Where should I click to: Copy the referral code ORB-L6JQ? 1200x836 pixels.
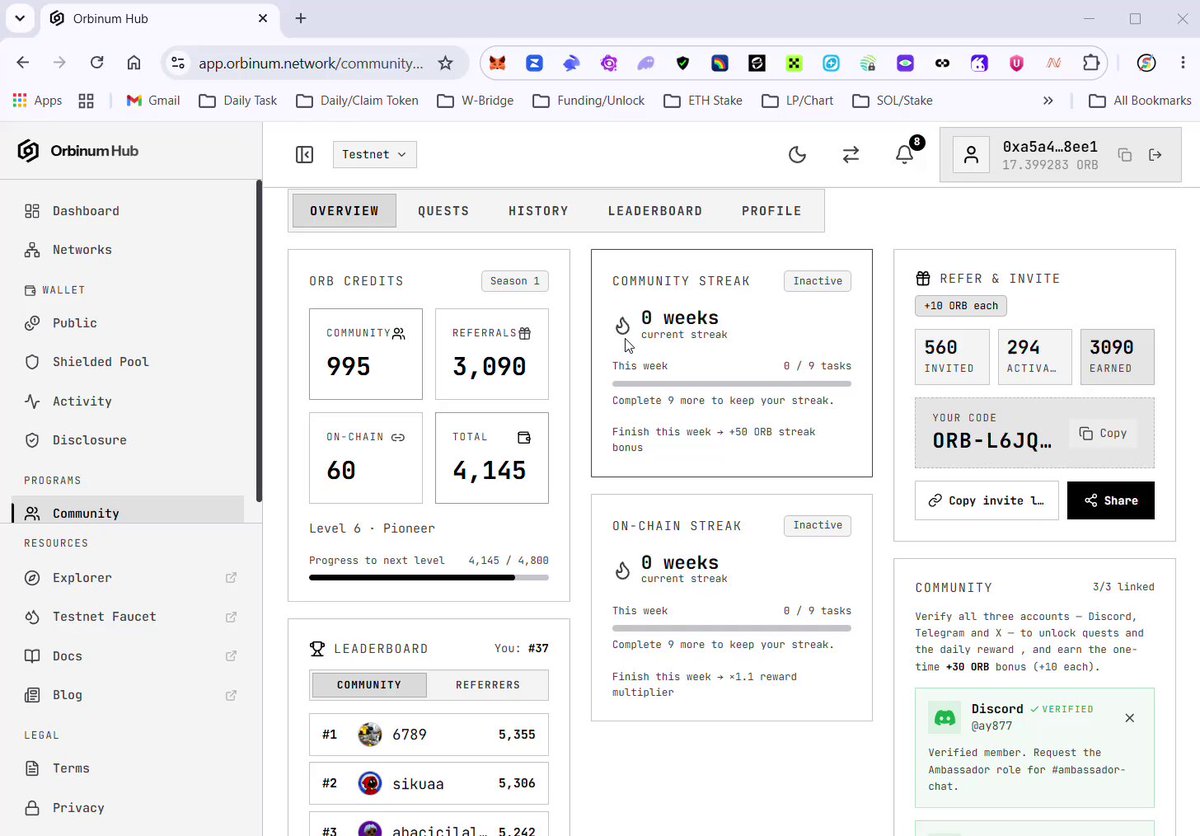1103,433
